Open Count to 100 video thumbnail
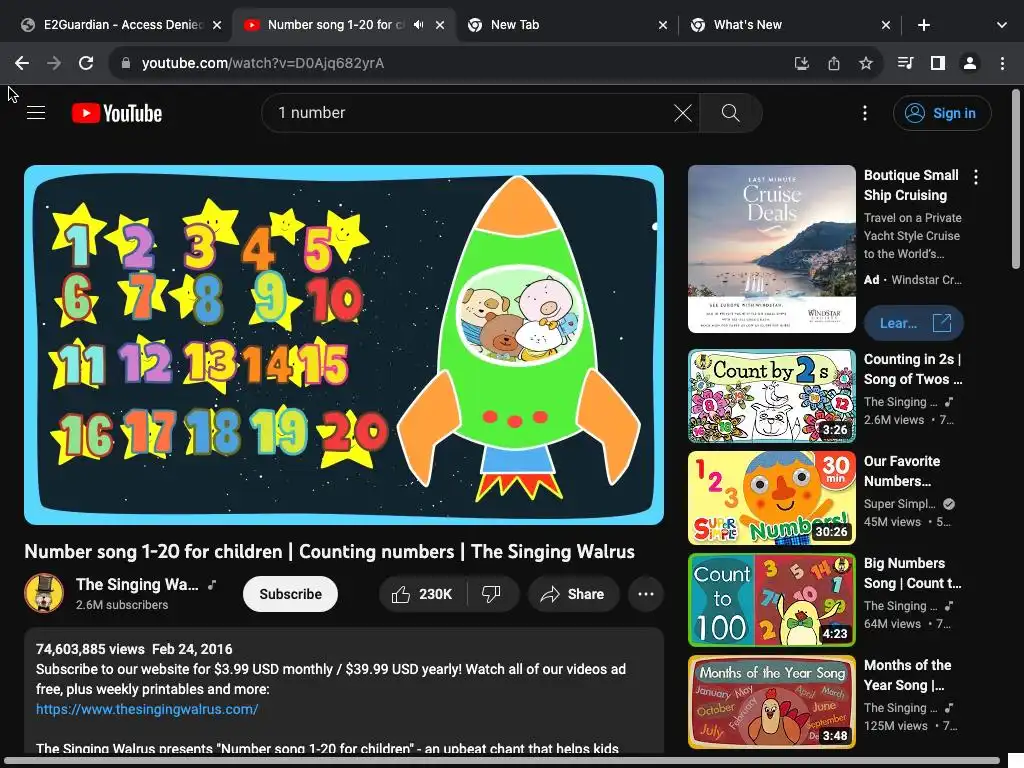Image resolution: width=1024 pixels, height=768 pixels. (772, 600)
